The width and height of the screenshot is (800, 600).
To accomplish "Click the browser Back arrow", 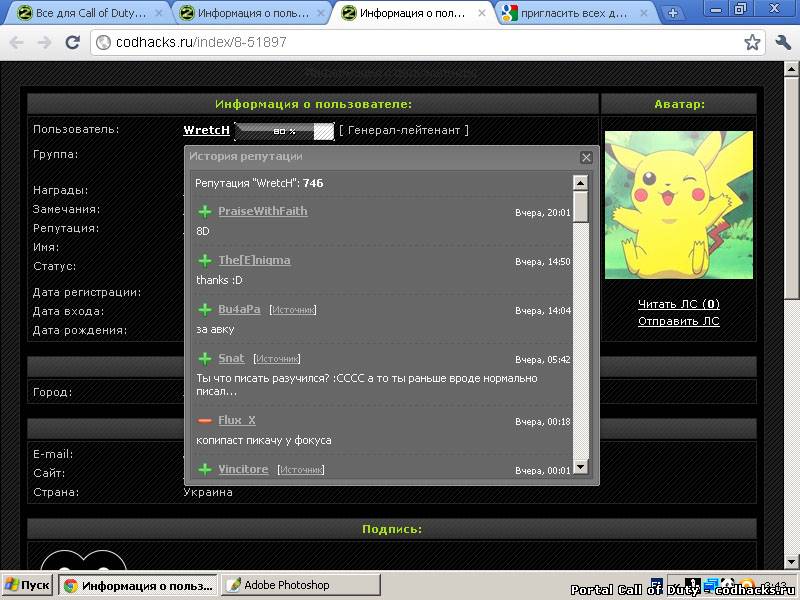I will tap(16, 42).
